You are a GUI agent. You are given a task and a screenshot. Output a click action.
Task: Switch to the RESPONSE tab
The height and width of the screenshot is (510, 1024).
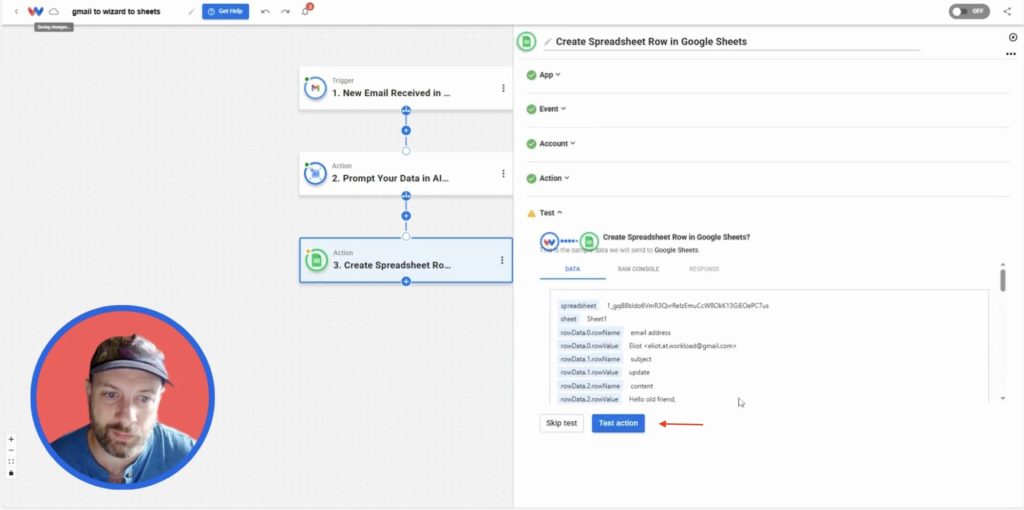pos(705,269)
